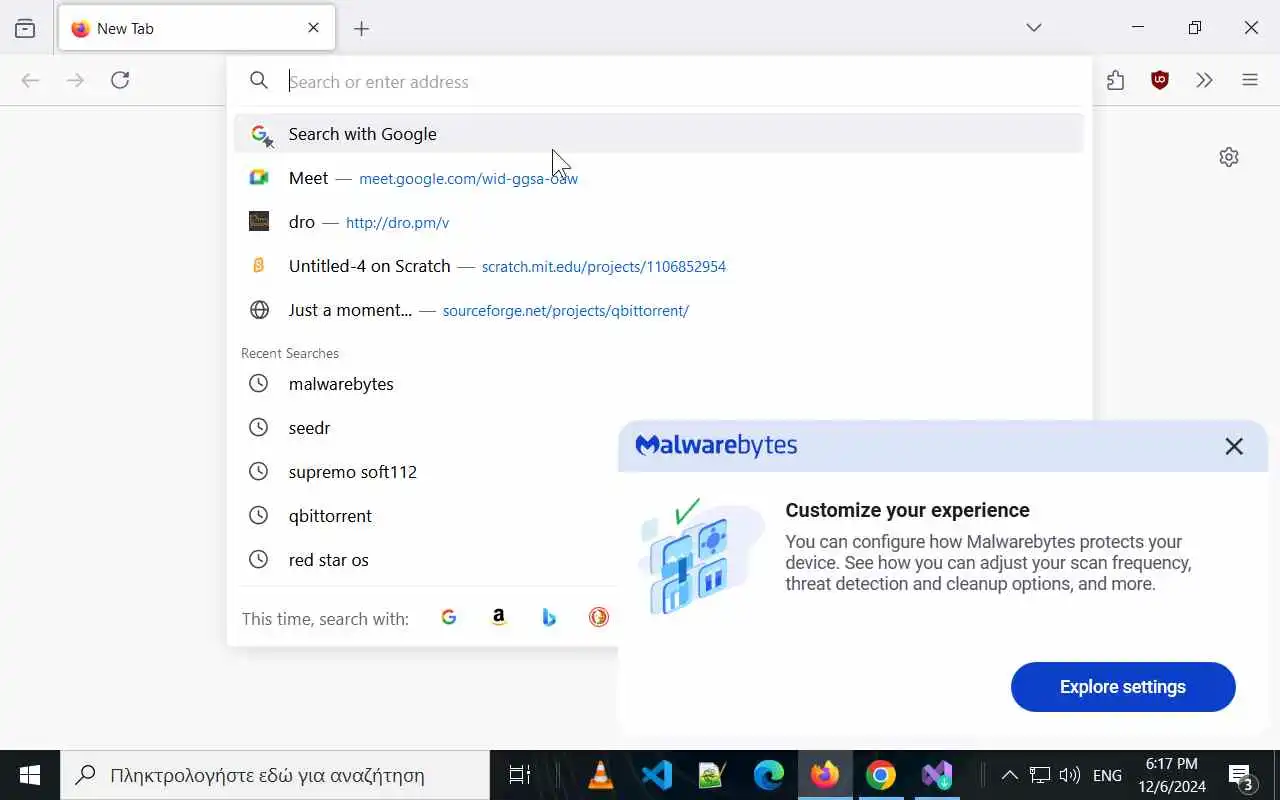Screen dimensions: 1280x800
Task: Choose Search with Google suggestion
Action: click(659, 134)
